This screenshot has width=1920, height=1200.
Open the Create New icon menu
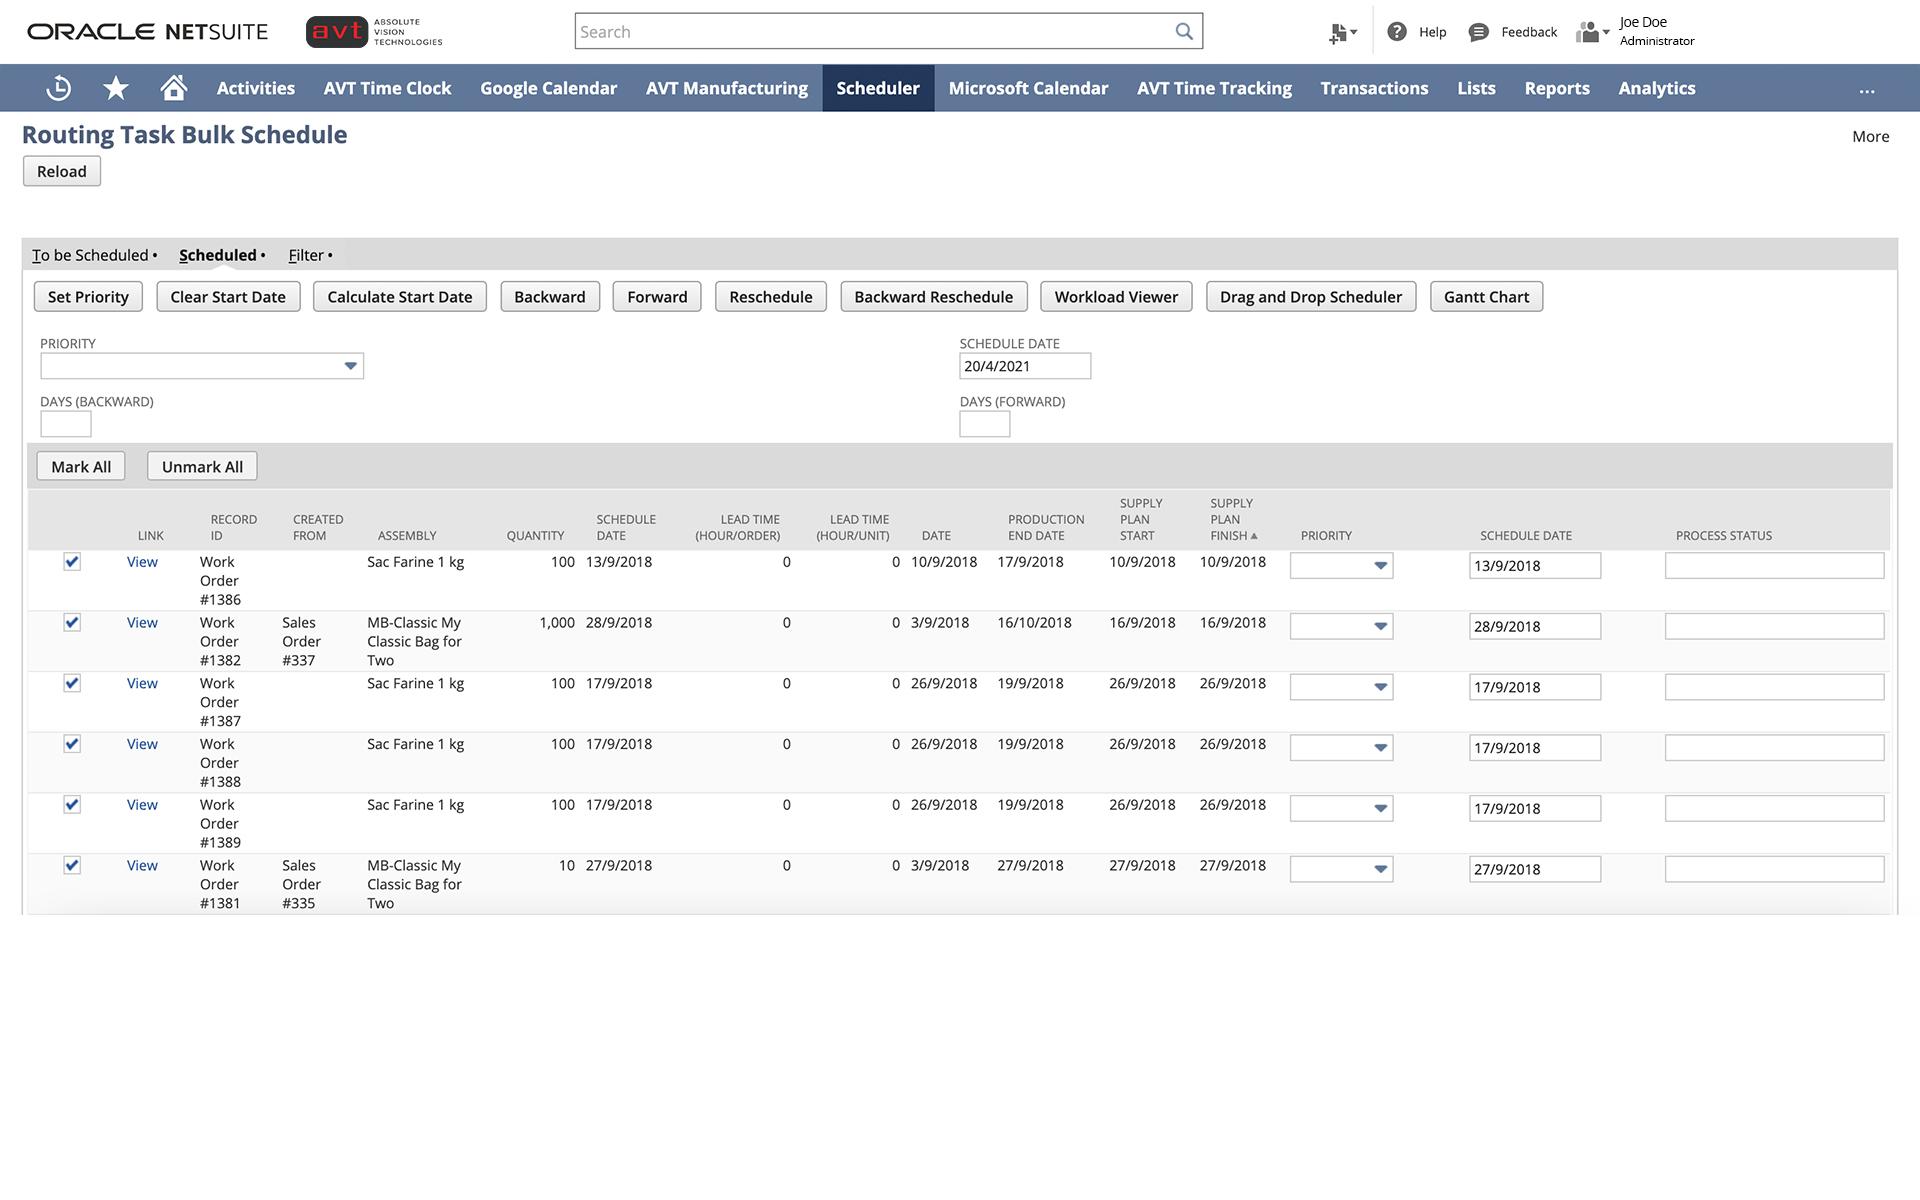click(x=1341, y=32)
